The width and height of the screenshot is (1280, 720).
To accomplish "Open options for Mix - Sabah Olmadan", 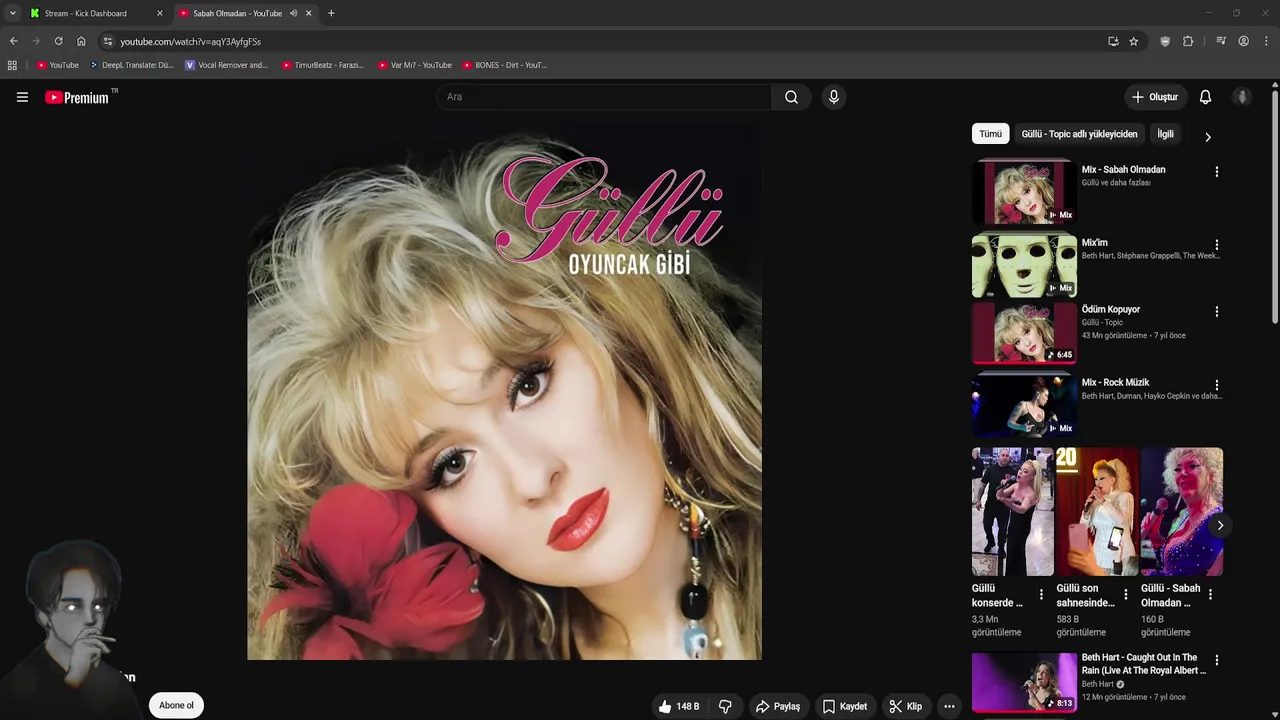I will (1216, 172).
